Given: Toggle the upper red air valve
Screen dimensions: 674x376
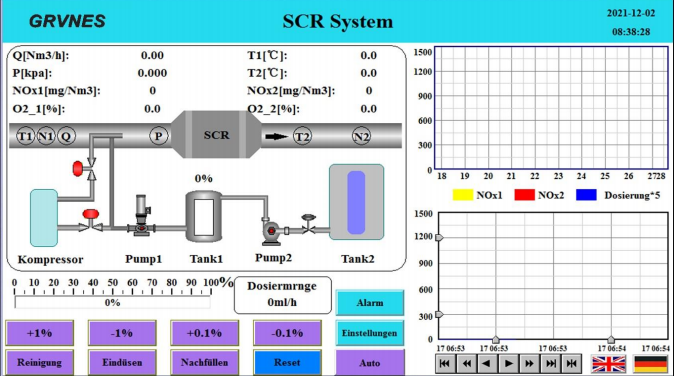Looking at the screenshot, I should click(x=85, y=168).
